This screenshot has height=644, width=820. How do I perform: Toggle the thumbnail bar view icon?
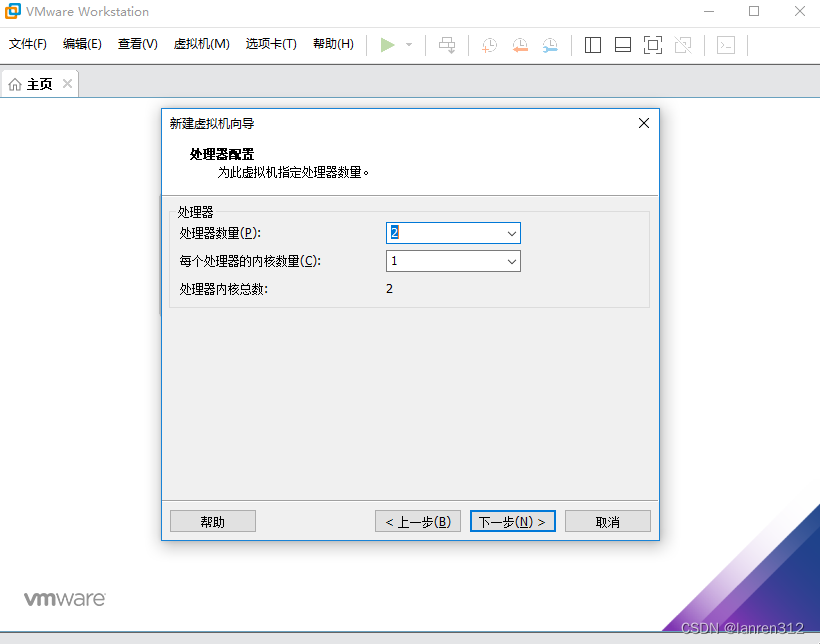623,45
